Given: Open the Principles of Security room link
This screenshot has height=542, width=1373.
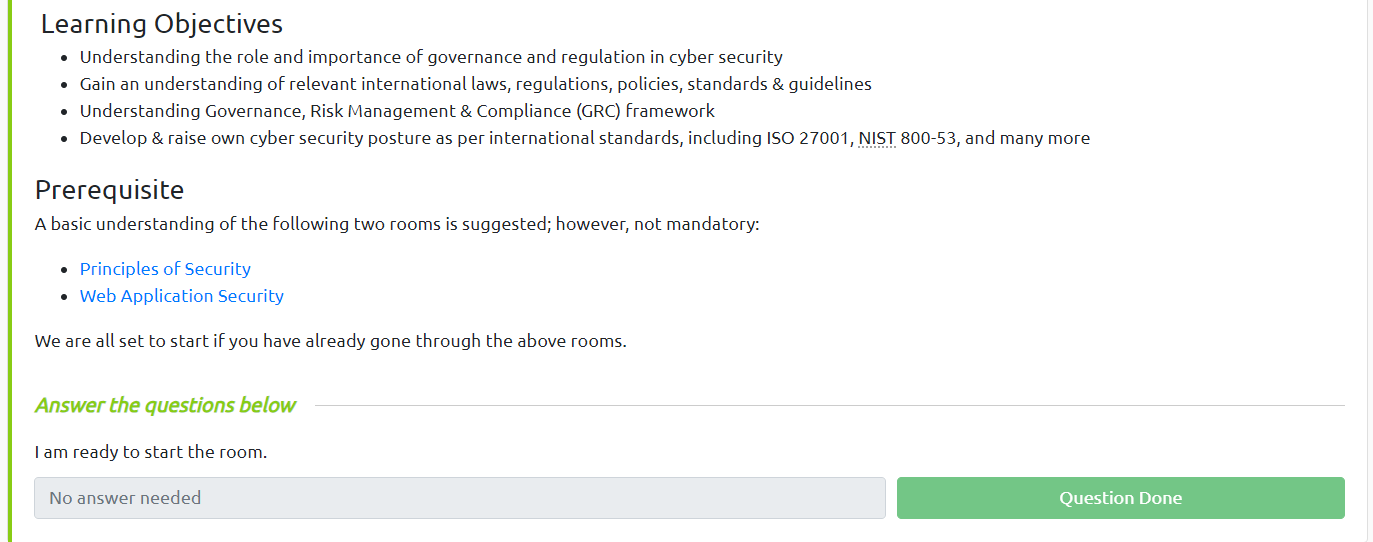Looking at the screenshot, I should tap(165, 269).
